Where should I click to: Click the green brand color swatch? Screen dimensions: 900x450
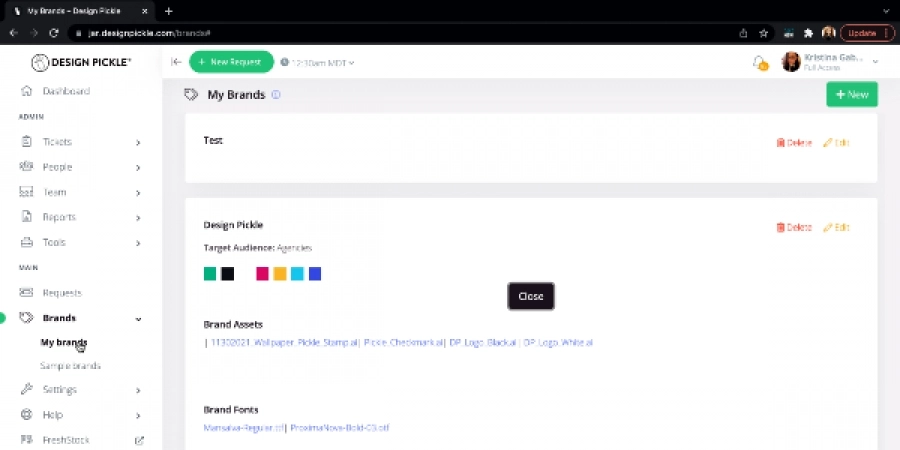tap(210, 274)
